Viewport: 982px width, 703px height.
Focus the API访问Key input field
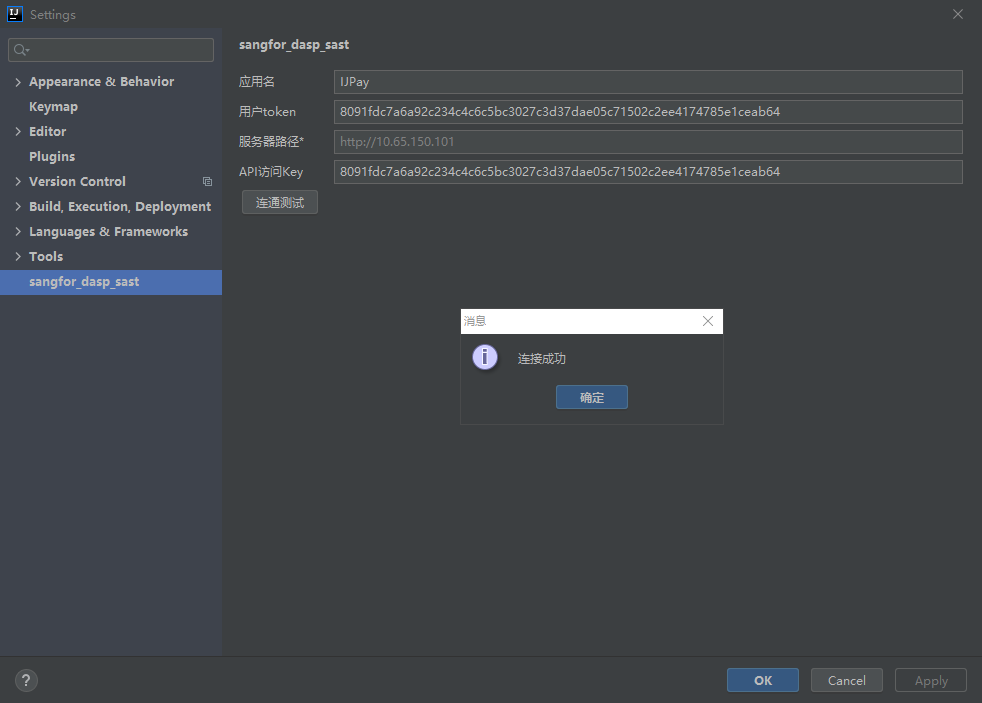647,172
